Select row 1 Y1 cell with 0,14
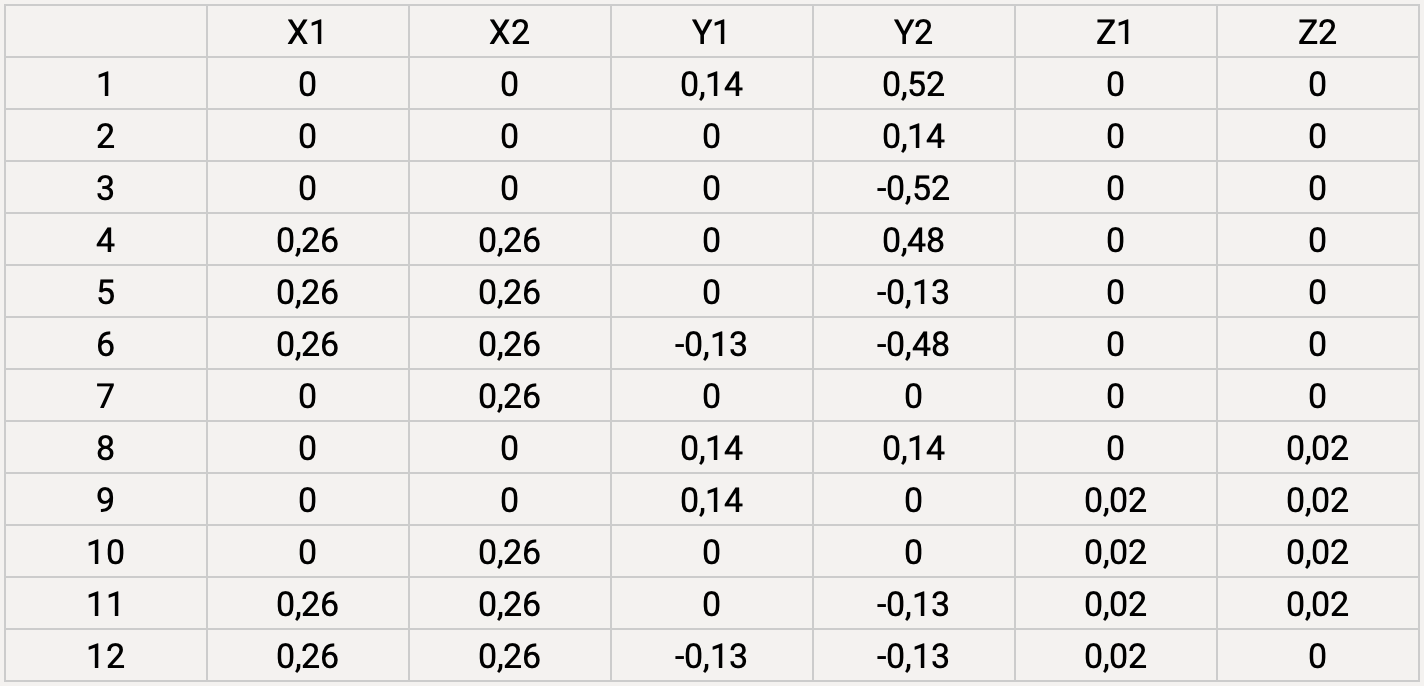 tap(711, 85)
